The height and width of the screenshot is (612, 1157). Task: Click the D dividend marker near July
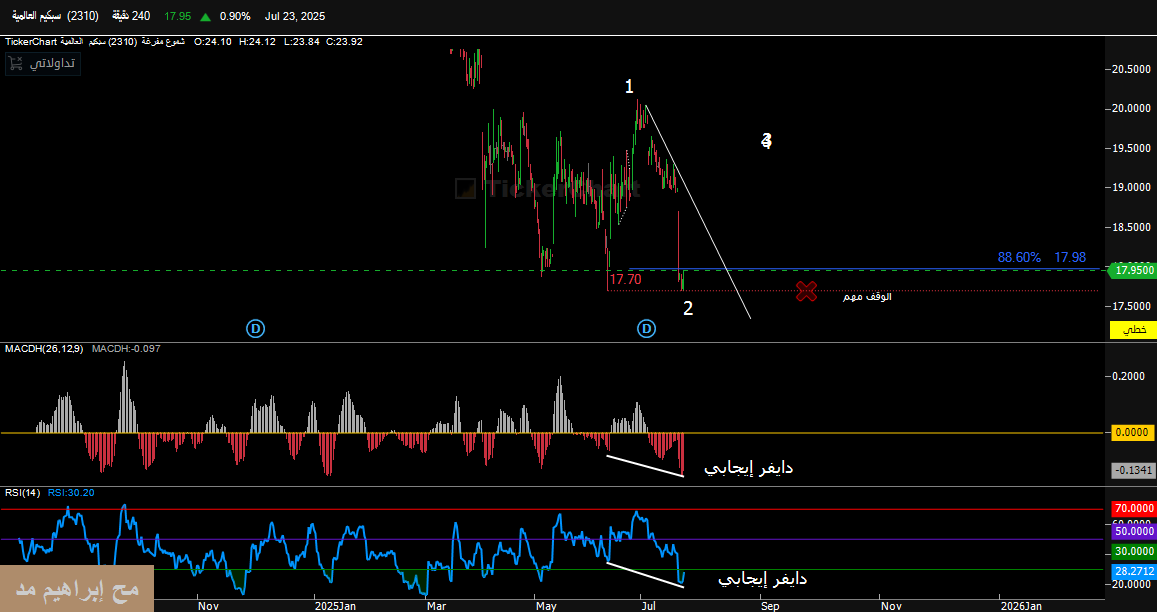646,329
